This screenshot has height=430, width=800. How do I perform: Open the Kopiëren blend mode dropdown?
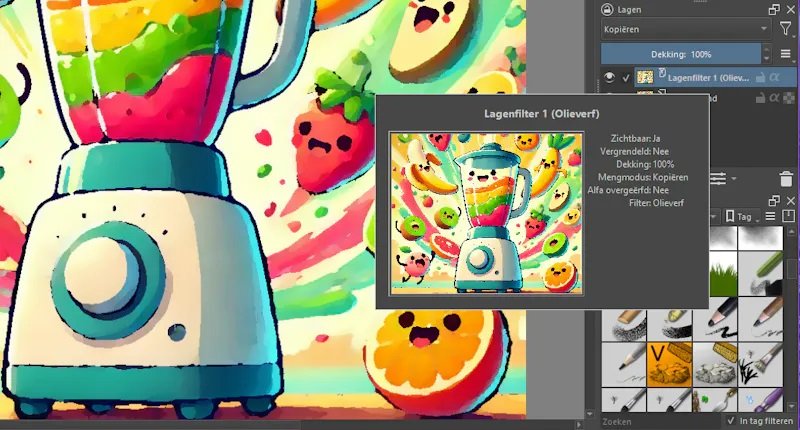[x=686, y=29]
